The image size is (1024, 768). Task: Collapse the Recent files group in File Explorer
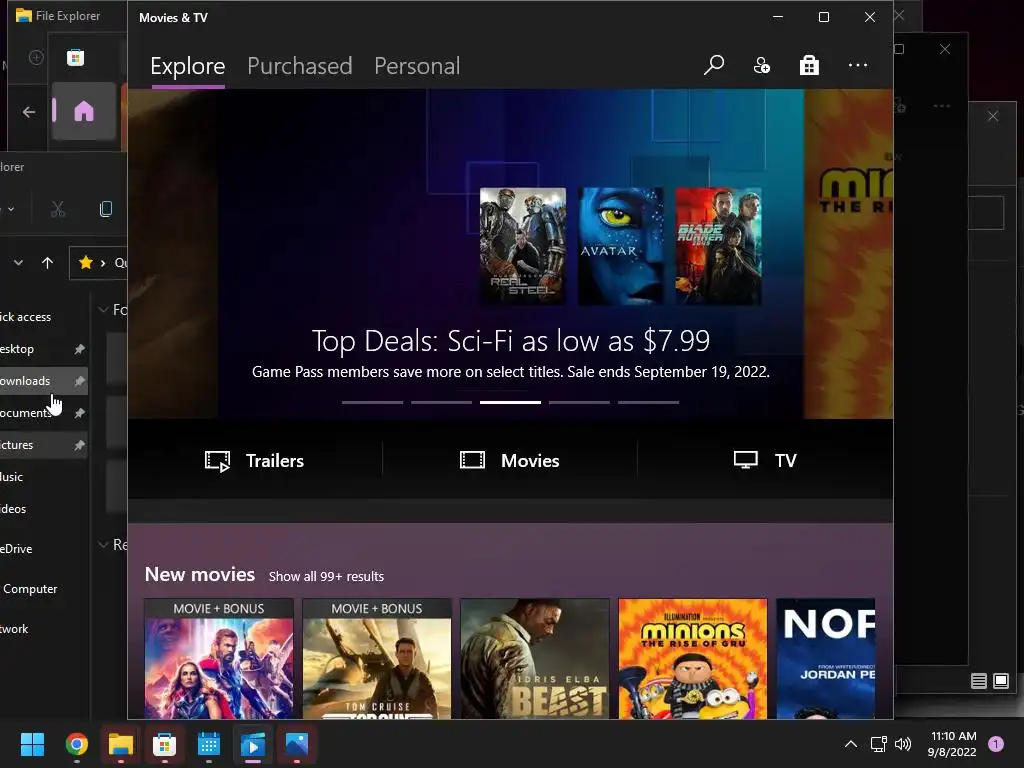pyautogui.click(x=103, y=544)
